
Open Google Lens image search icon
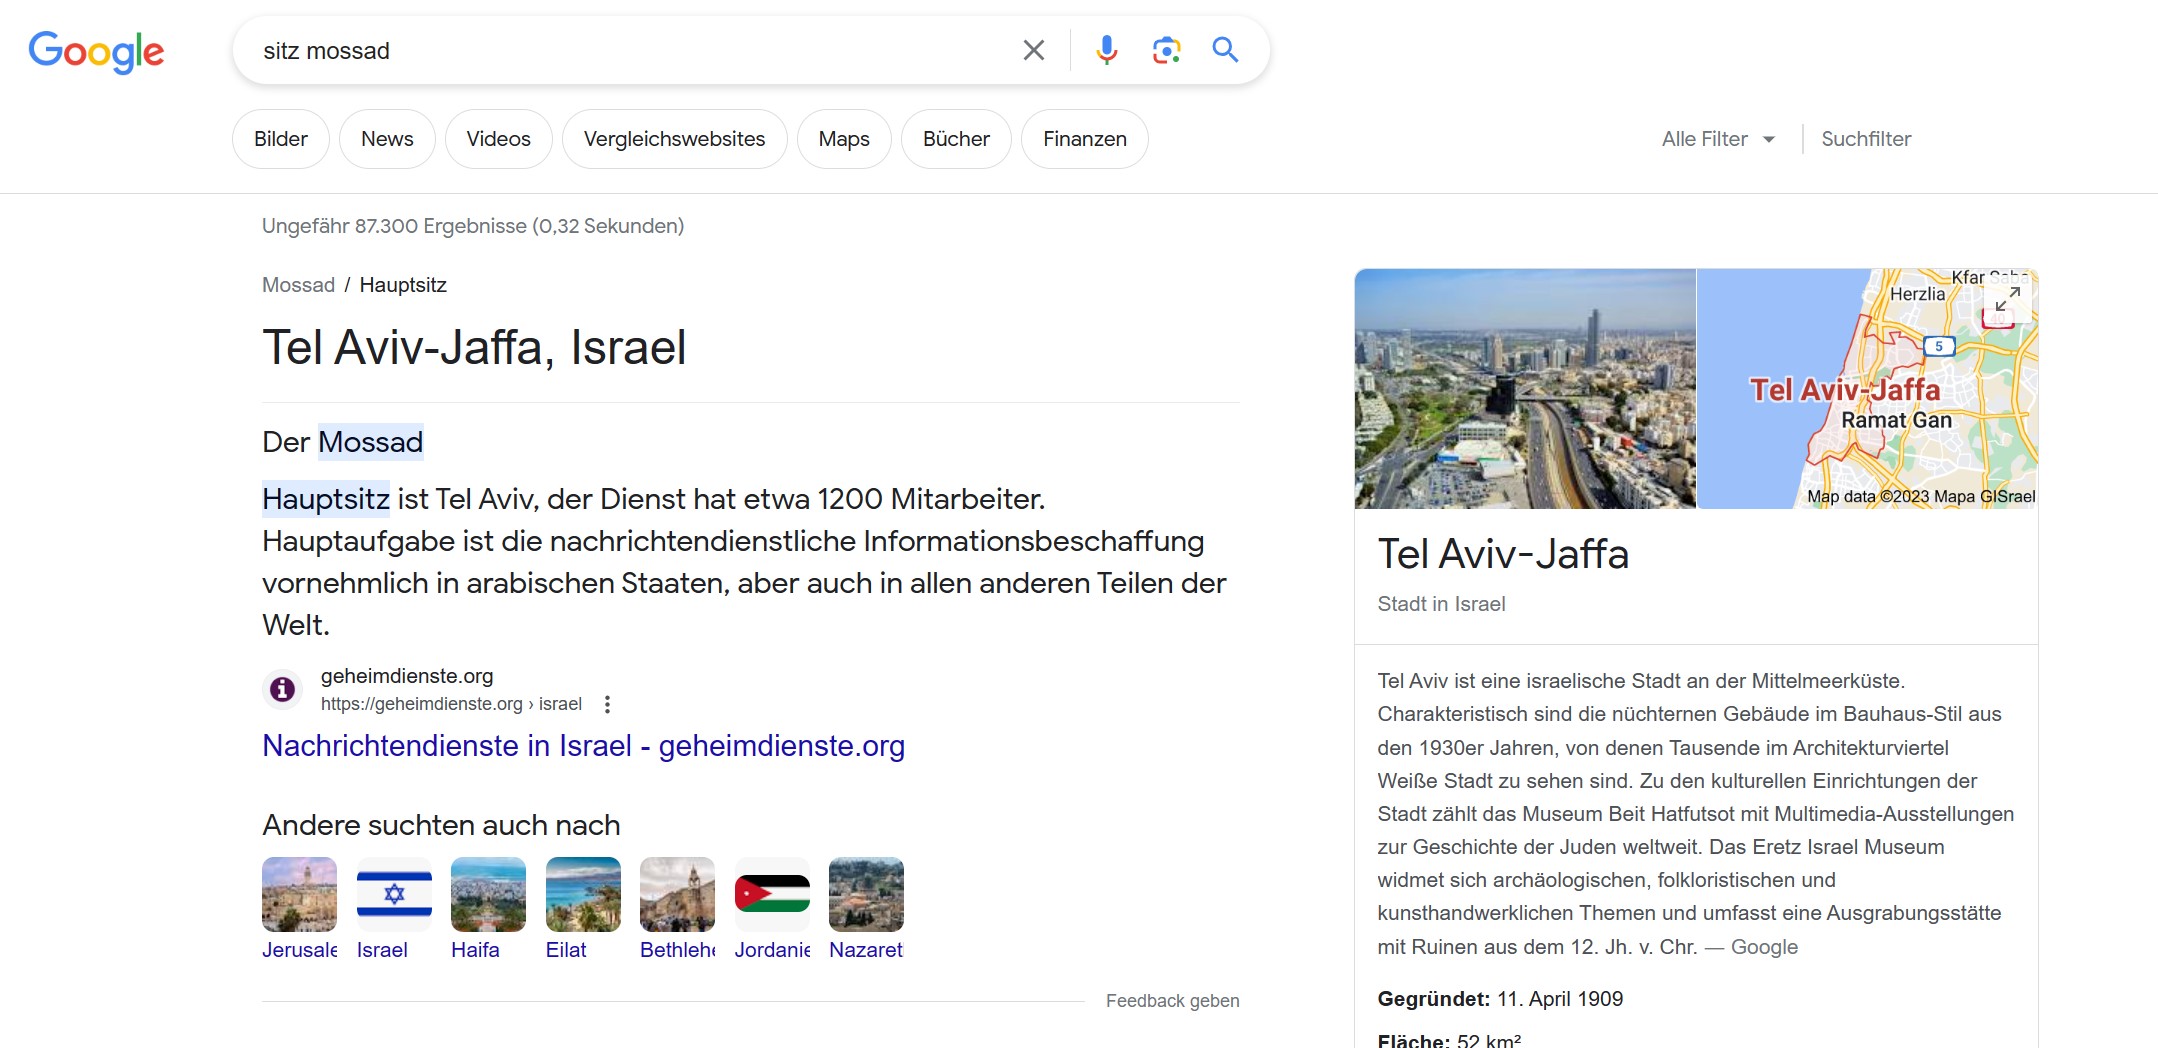tap(1166, 50)
